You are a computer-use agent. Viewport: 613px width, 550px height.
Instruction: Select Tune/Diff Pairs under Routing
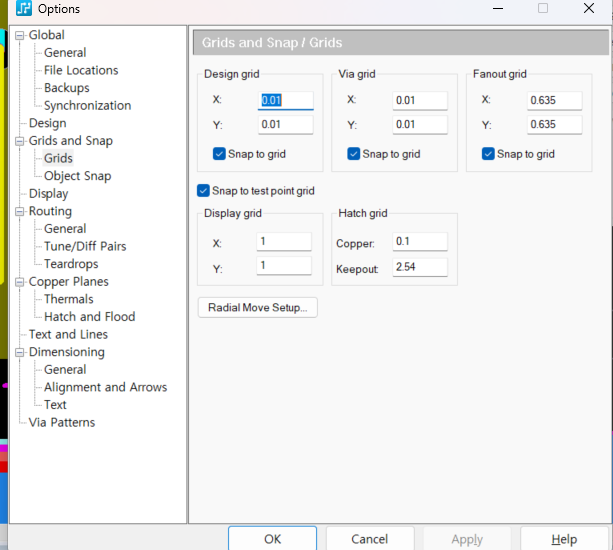(x=85, y=246)
